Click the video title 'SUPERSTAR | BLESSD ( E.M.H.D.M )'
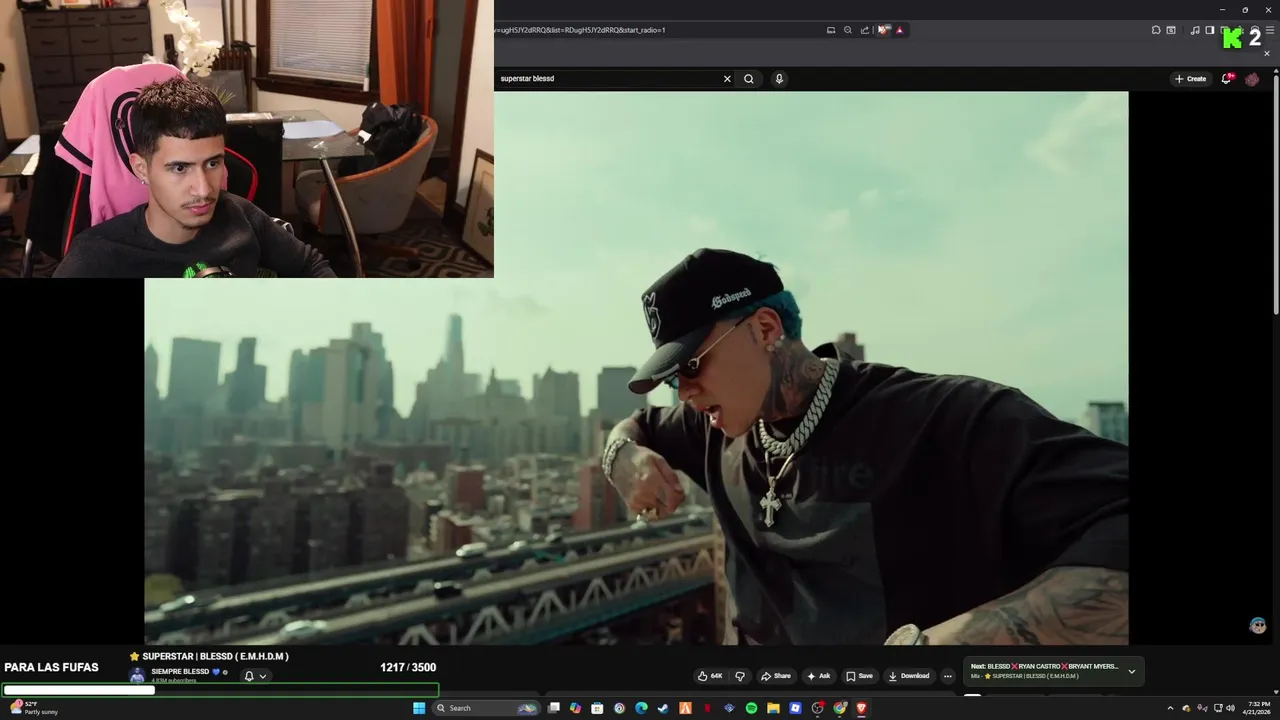 click(215, 656)
